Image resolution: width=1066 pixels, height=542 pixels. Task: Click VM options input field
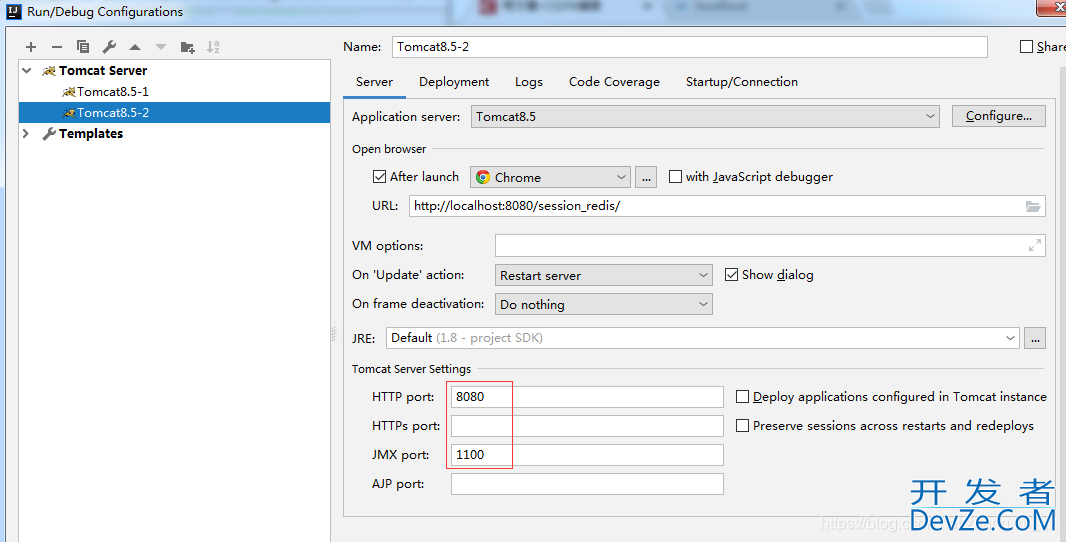click(x=770, y=245)
